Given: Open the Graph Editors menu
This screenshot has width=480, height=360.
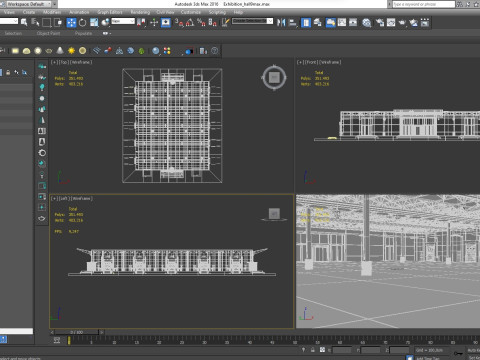Looking at the screenshot, I should (110, 12).
